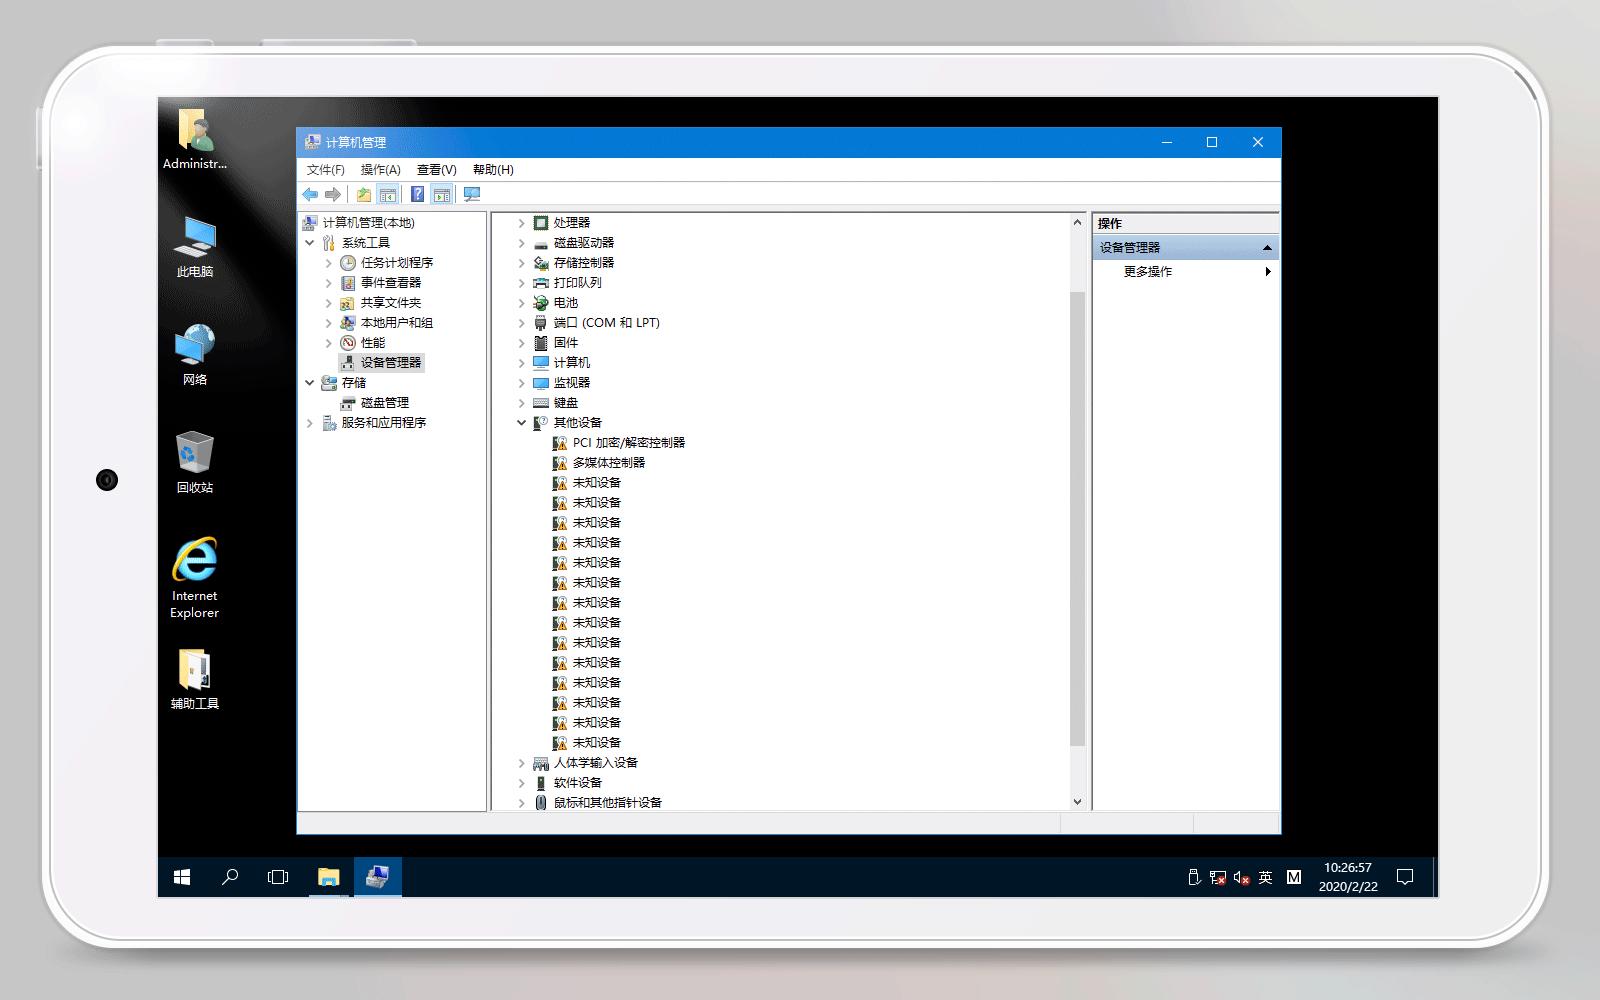Click the back navigation arrow
Screen dimensions: 1600x1000
[309, 194]
